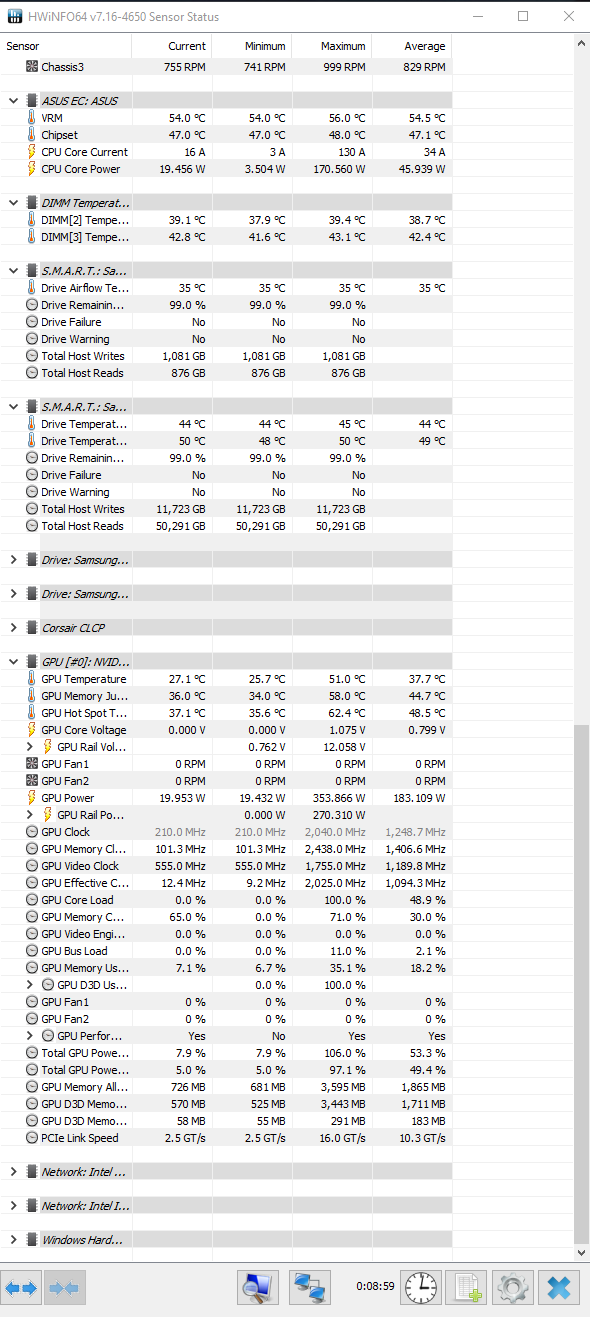This screenshot has height=1317, width=590.
Task: Select the CPU Core Power row
Action: click(x=226, y=169)
